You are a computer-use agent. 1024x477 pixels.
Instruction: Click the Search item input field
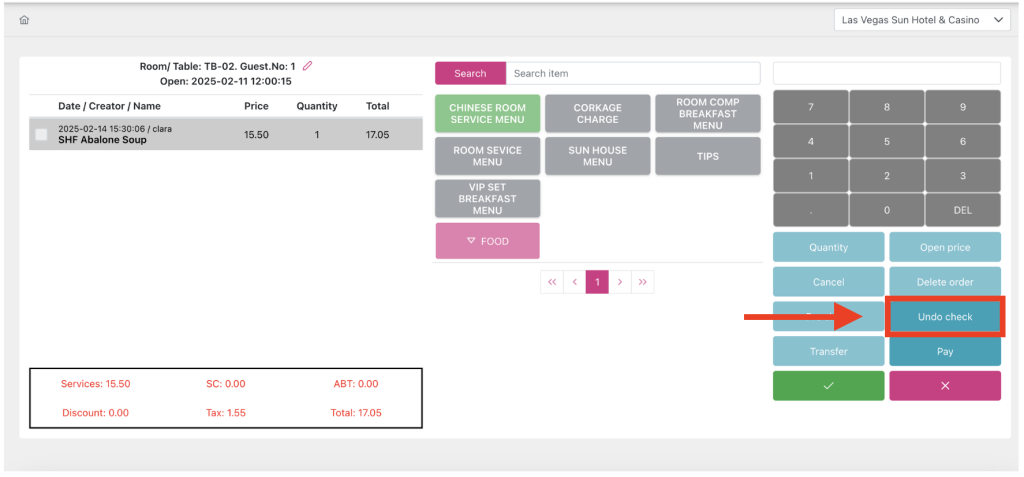(632, 73)
